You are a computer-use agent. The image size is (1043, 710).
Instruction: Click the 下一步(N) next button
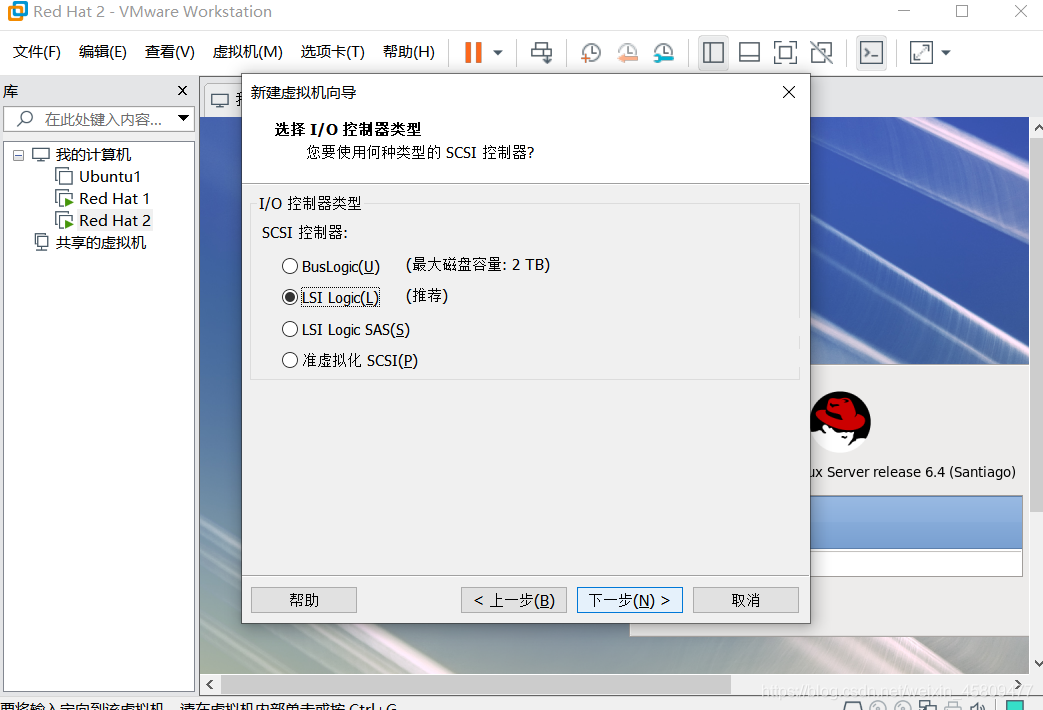point(629,600)
